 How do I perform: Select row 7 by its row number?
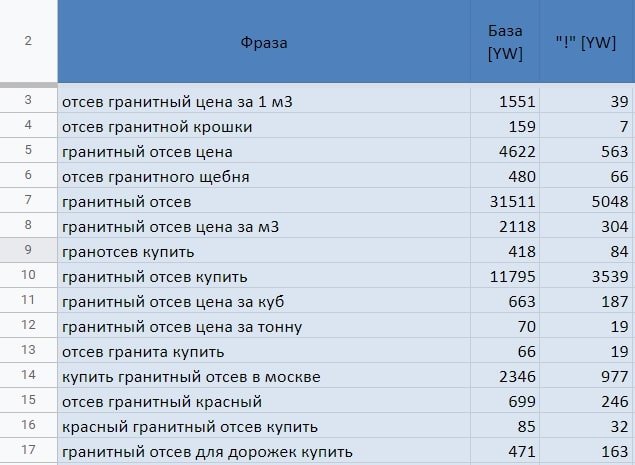pyautogui.click(x=28, y=201)
